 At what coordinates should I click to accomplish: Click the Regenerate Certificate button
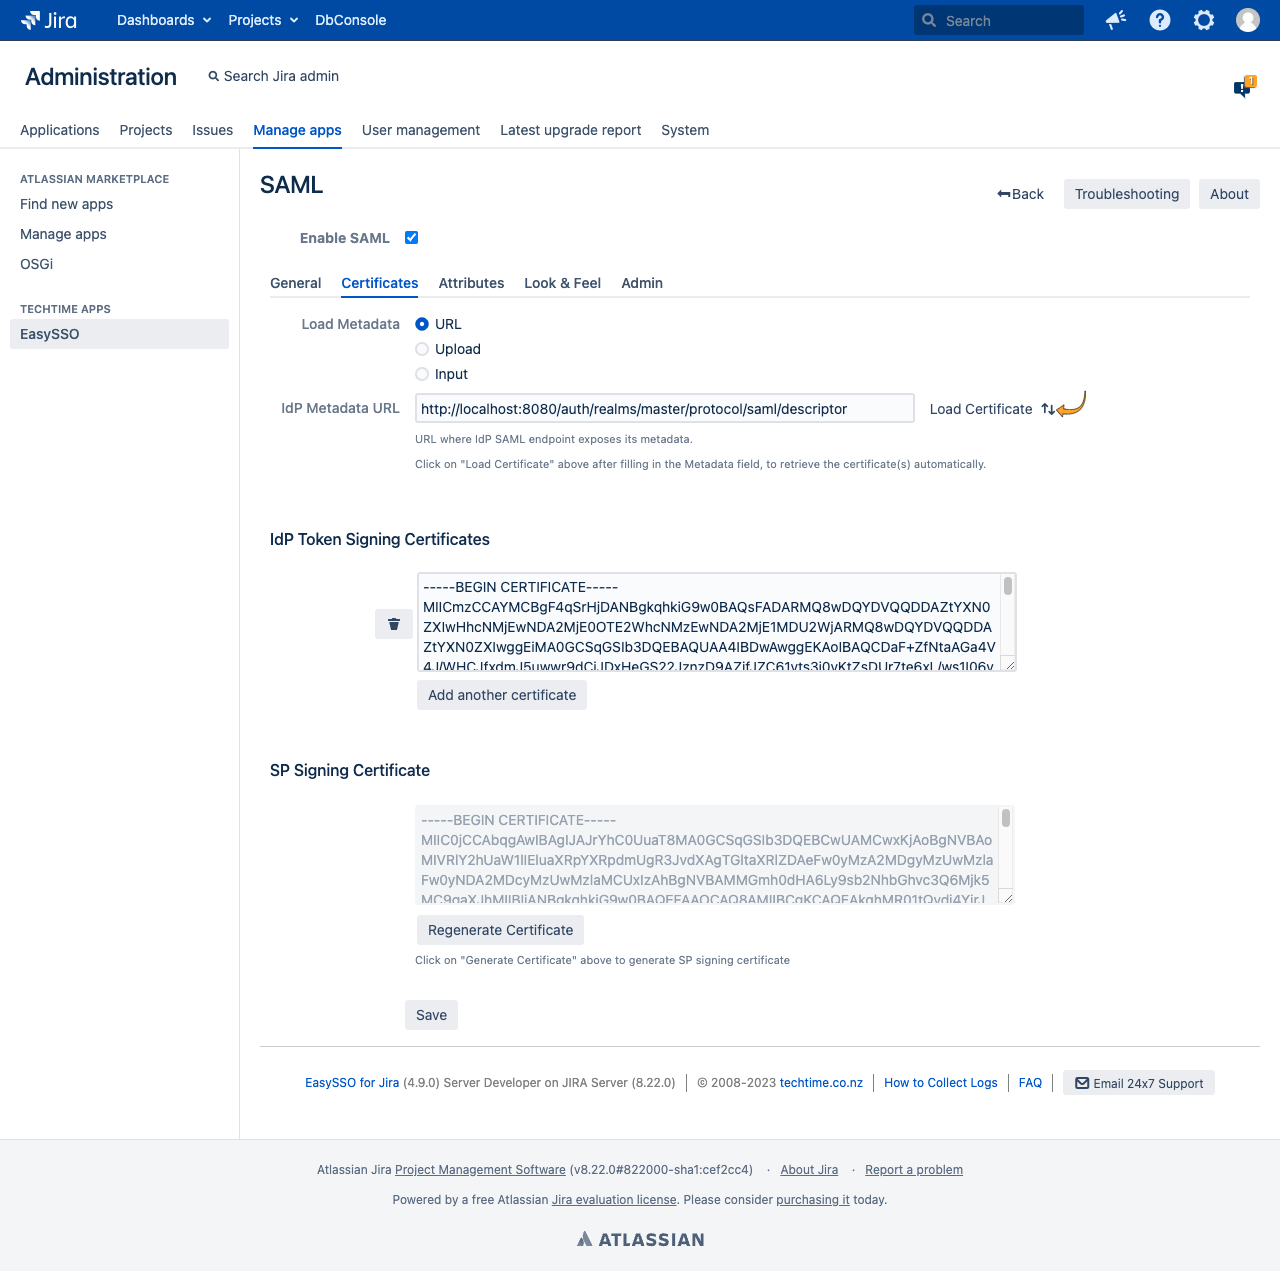tap(501, 930)
